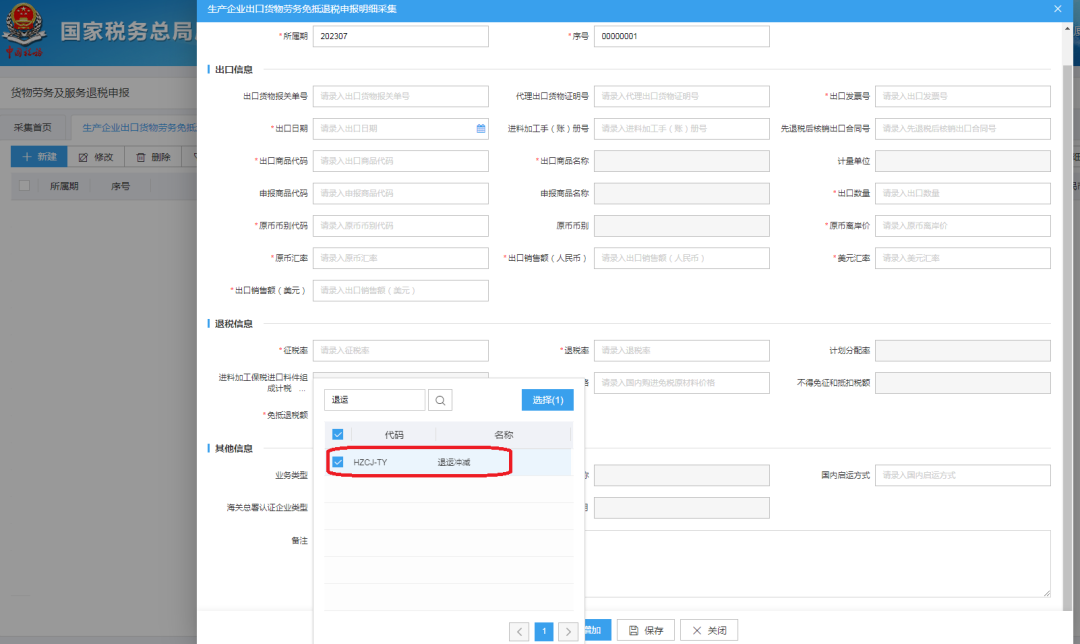Go to next page arrow in popup
Viewport: 1080px width, 644px height.
pyautogui.click(x=568, y=631)
